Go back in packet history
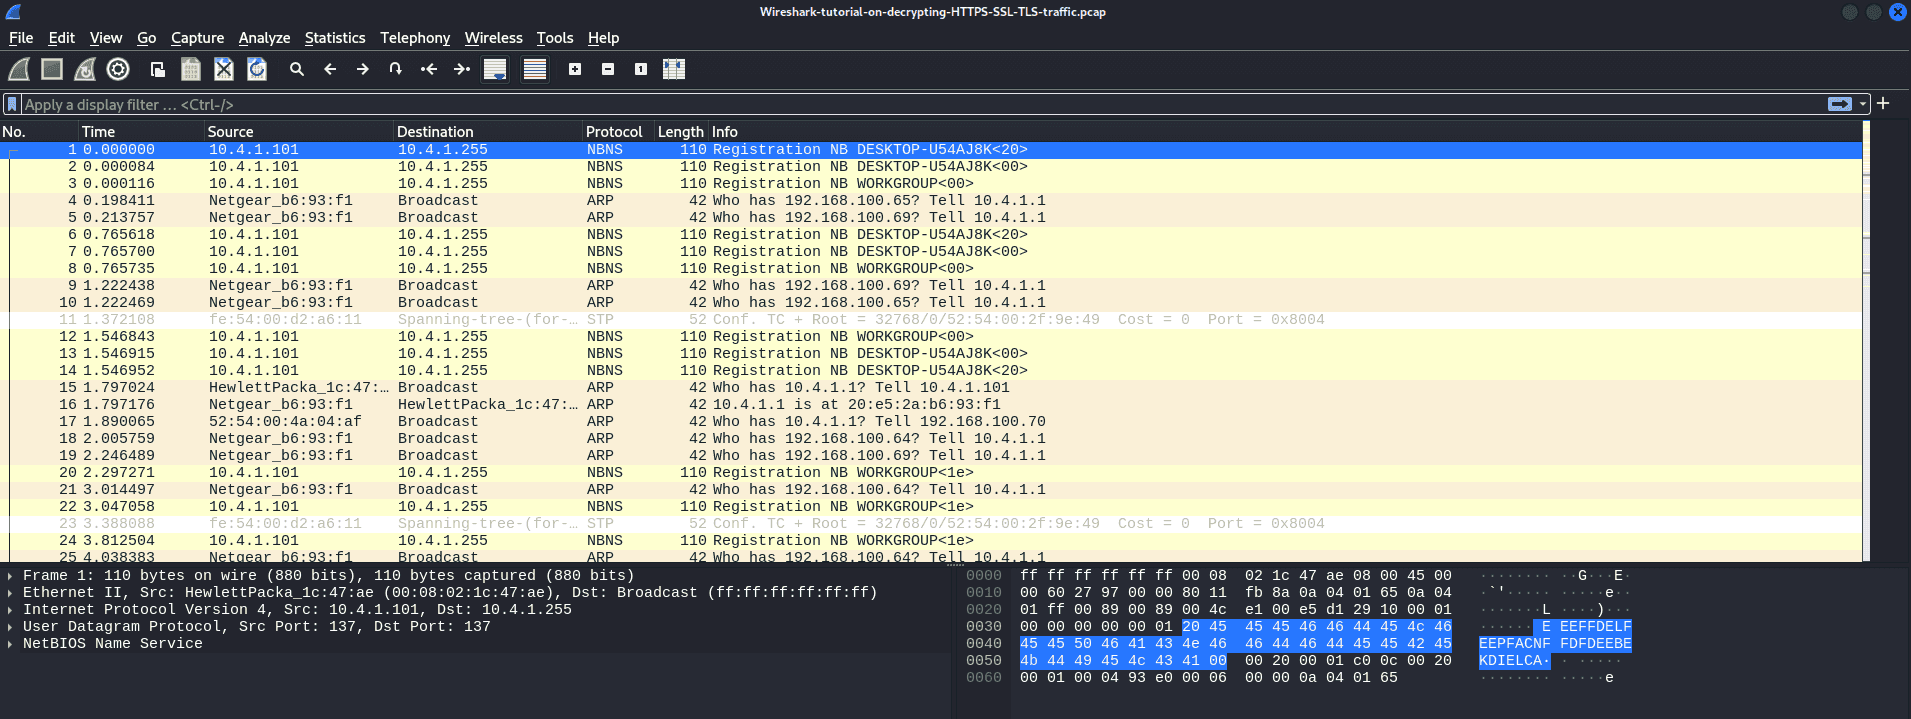The width and height of the screenshot is (1911, 719). point(330,69)
